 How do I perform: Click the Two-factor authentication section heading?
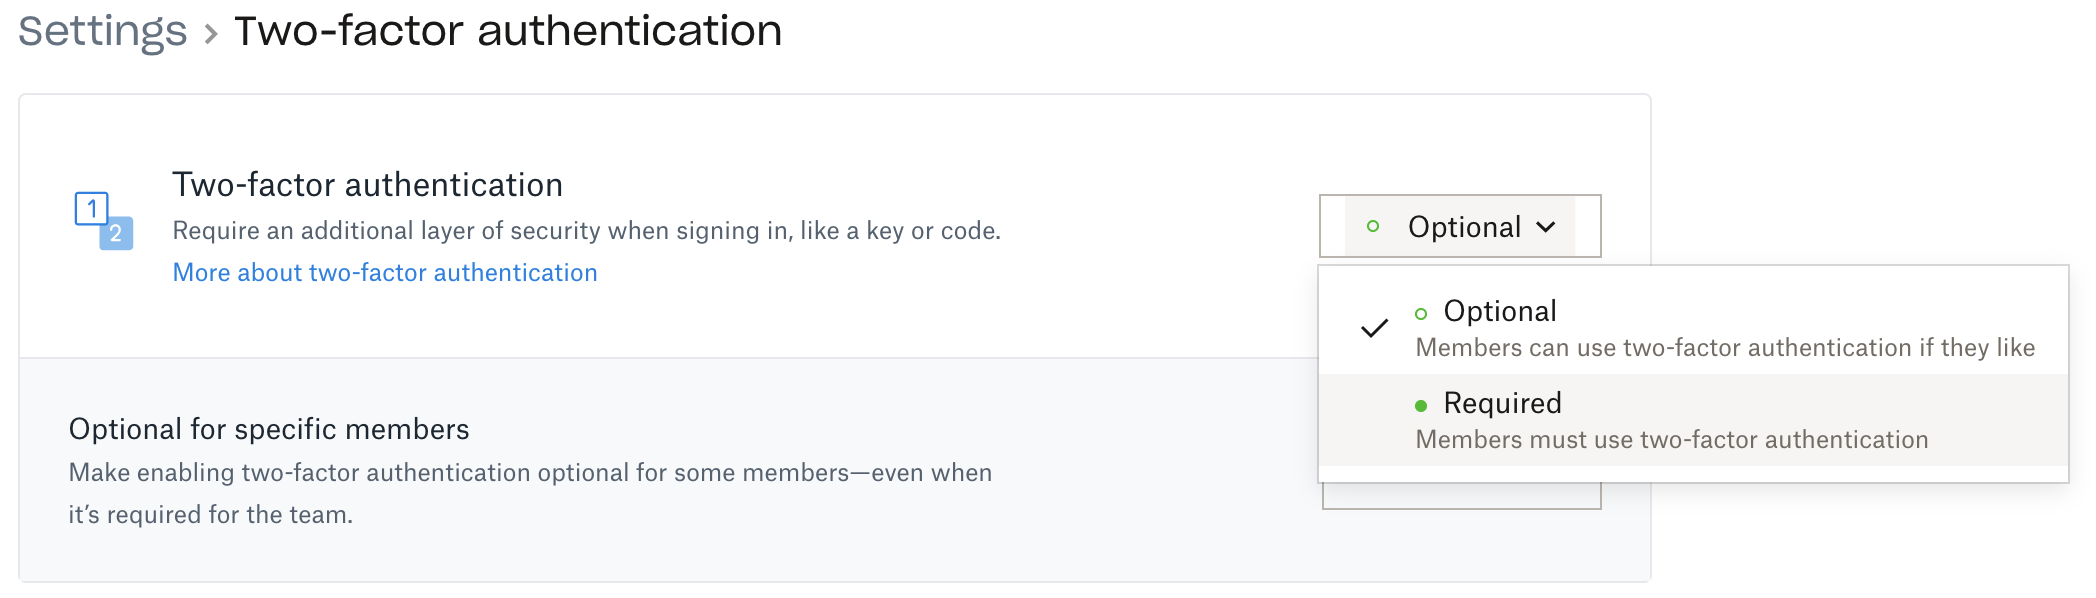pyautogui.click(x=367, y=185)
